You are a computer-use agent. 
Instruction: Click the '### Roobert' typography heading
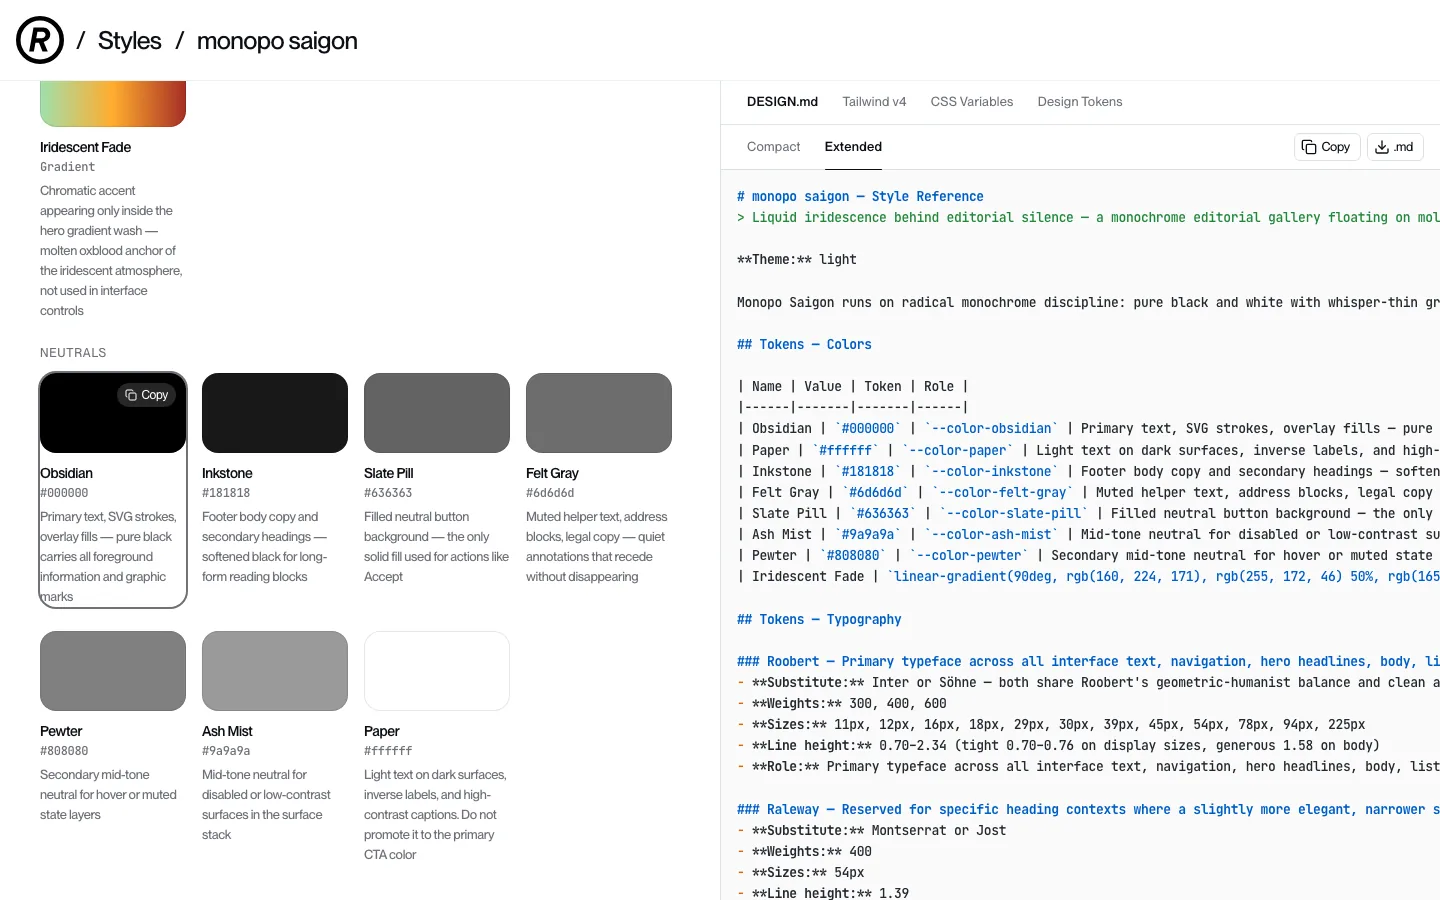point(1088,662)
